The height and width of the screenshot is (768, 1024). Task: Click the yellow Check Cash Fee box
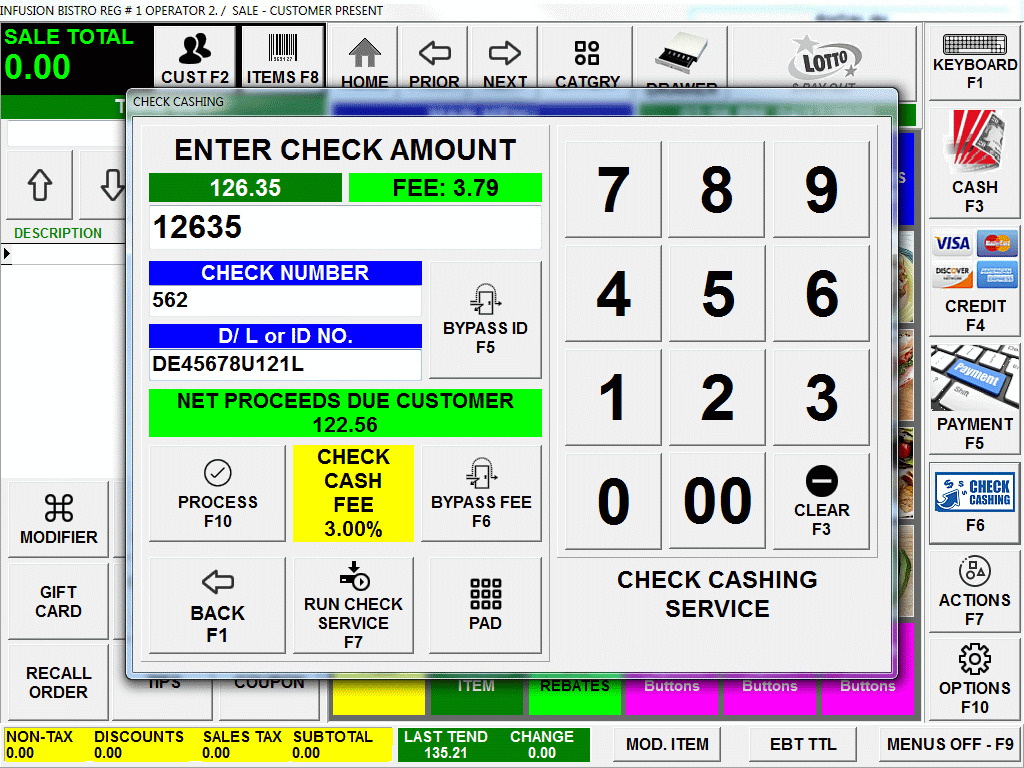[353, 494]
